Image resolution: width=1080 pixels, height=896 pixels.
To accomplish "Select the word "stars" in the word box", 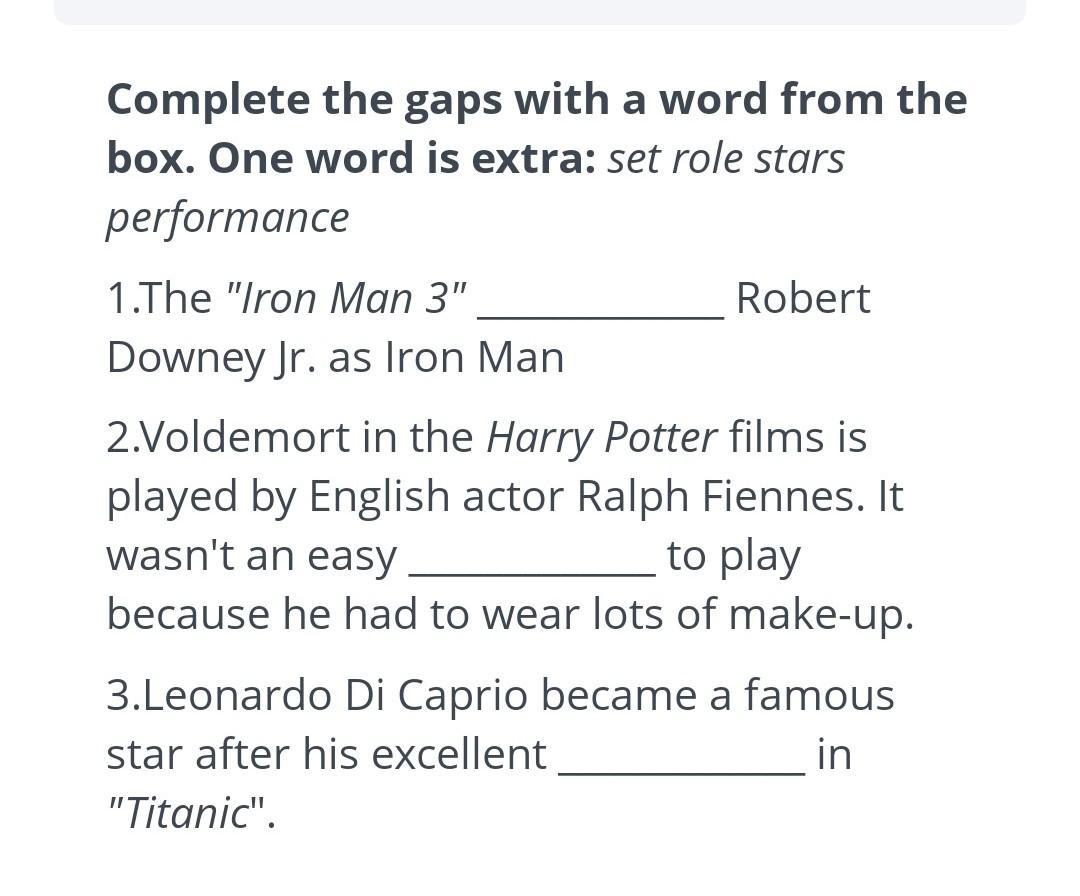I will (x=799, y=159).
